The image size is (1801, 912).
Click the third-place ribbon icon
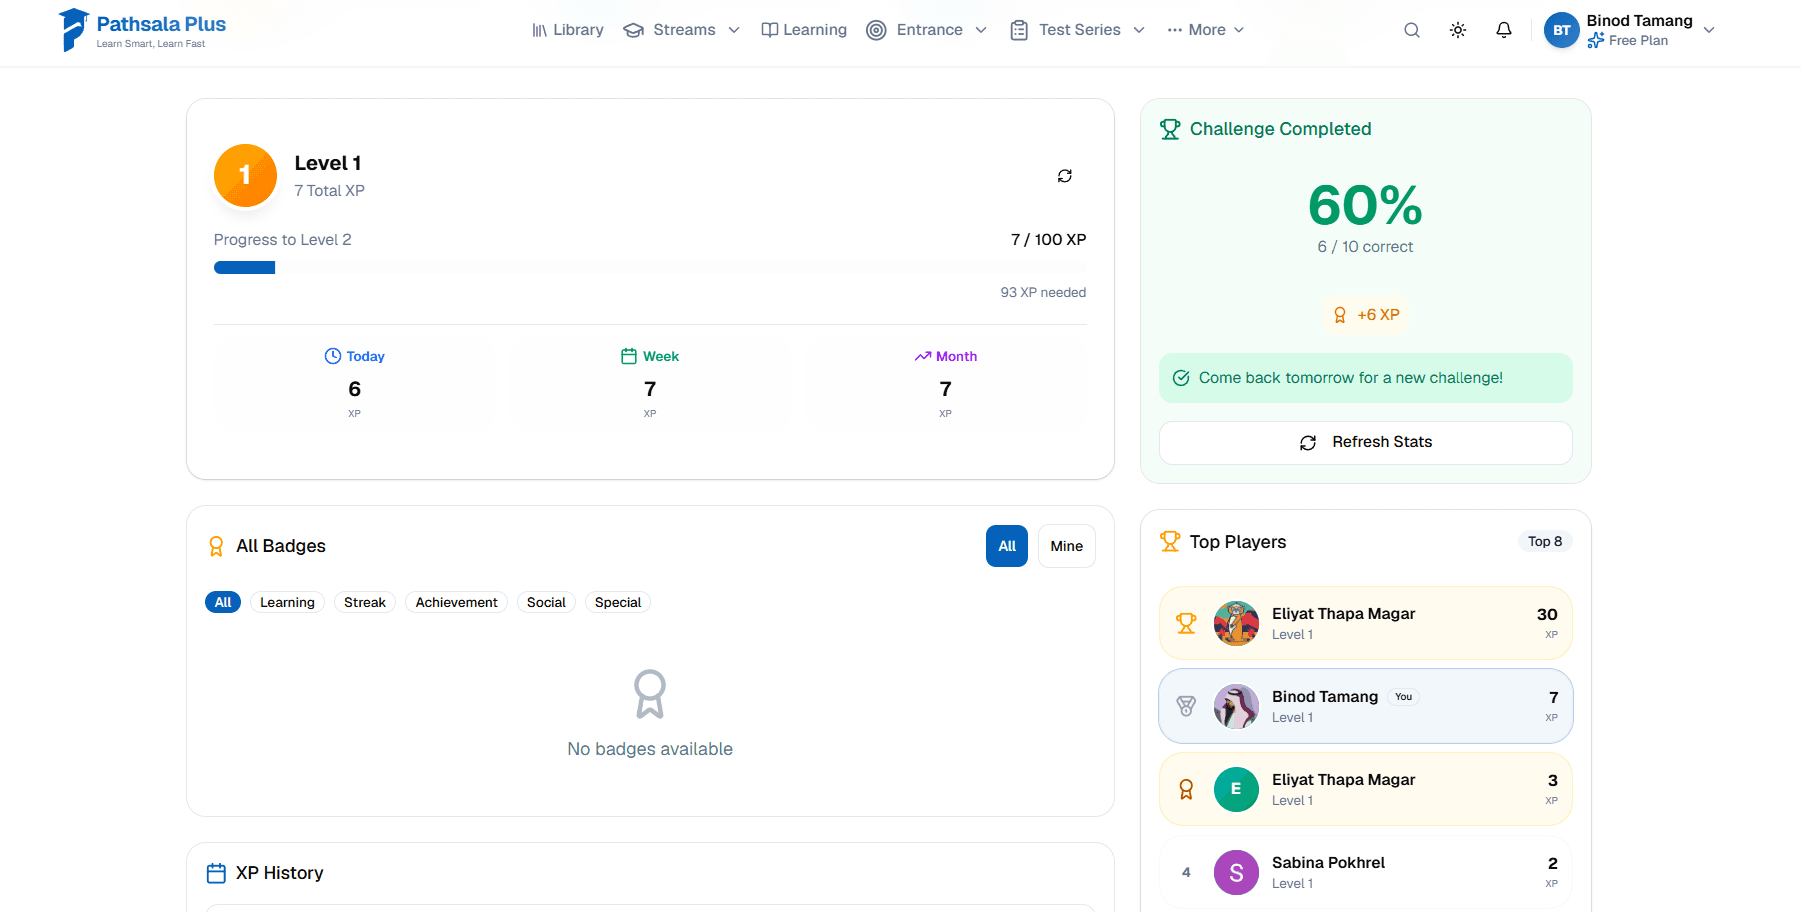[1186, 789]
